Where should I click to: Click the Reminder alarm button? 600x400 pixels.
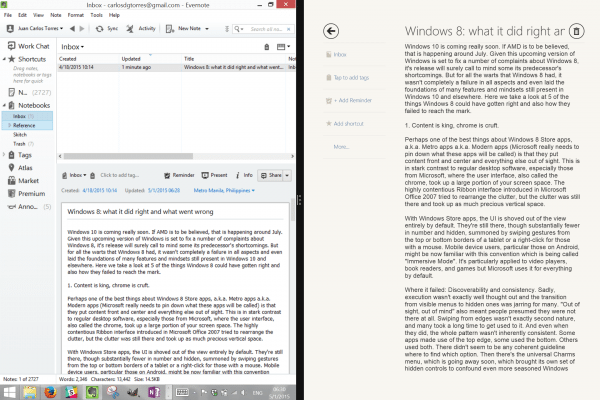[x=179, y=175]
